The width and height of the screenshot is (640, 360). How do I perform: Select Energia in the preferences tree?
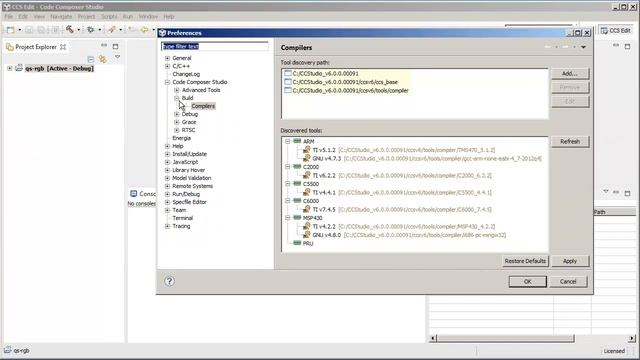181,138
